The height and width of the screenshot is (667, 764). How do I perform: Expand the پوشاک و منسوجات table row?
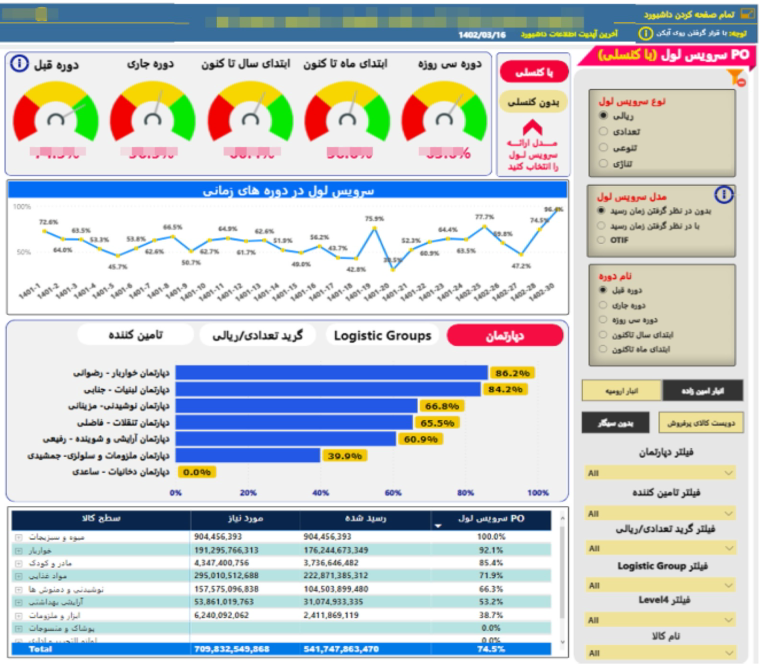point(19,629)
